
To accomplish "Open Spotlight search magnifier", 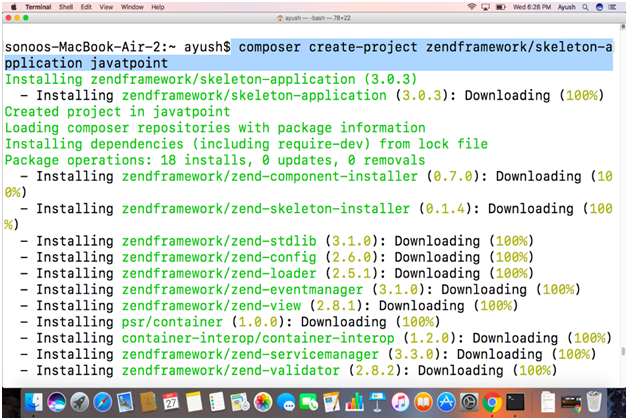I will click(586, 7).
